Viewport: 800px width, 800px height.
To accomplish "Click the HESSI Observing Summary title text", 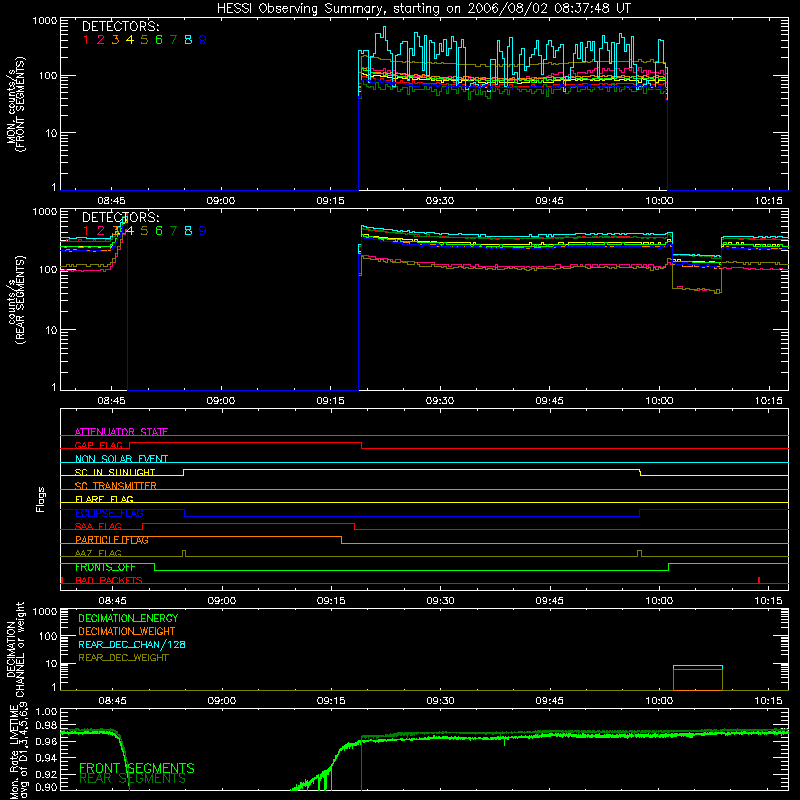I will pos(423,8).
